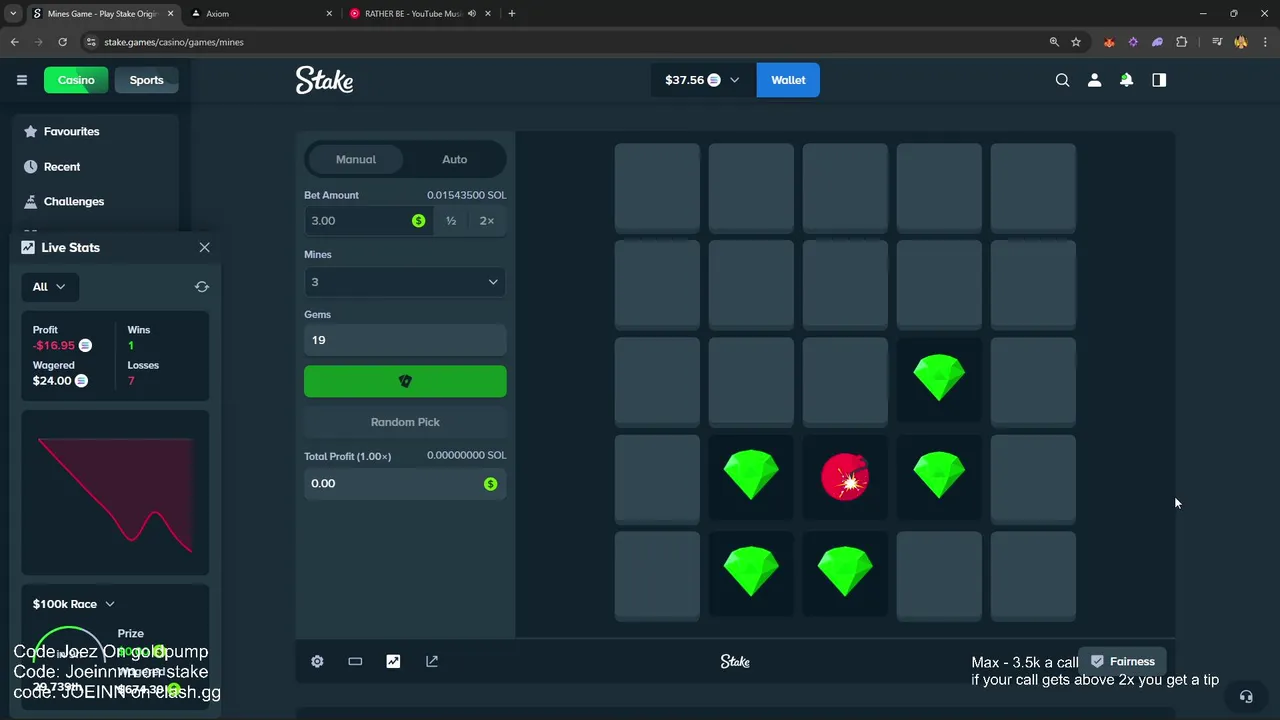Click the Random Pick button

point(405,422)
